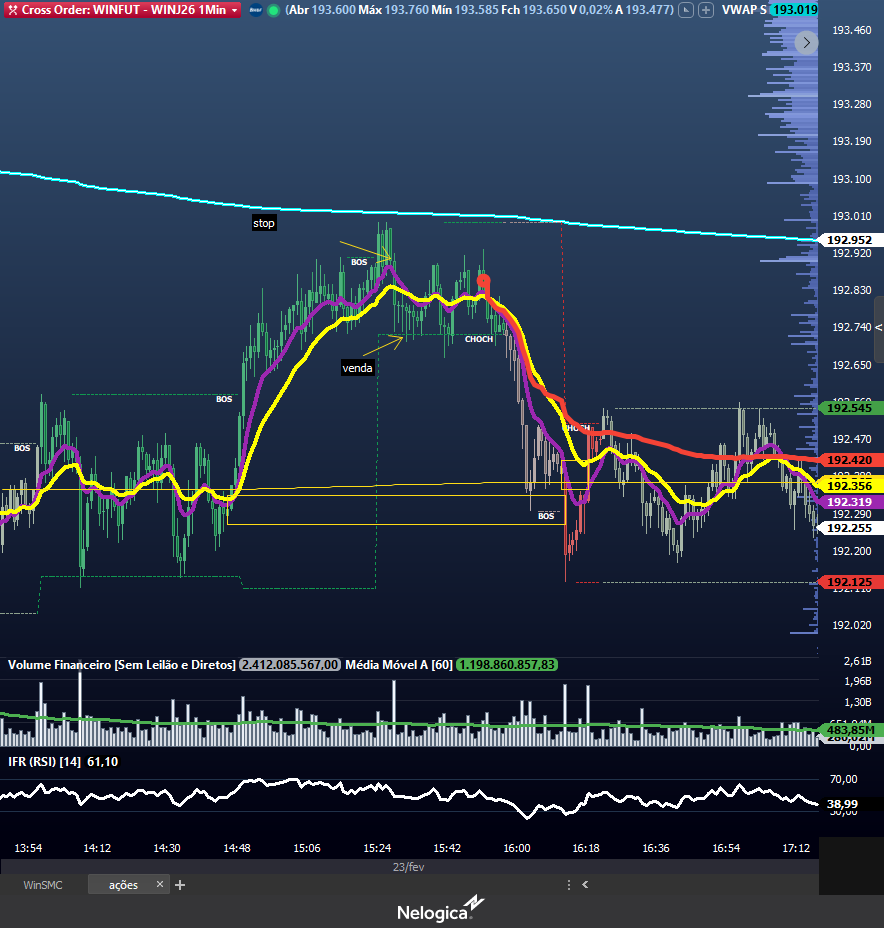The height and width of the screenshot is (928, 884).
Task: Click the red marker dot on moving average
Action: coord(483,281)
